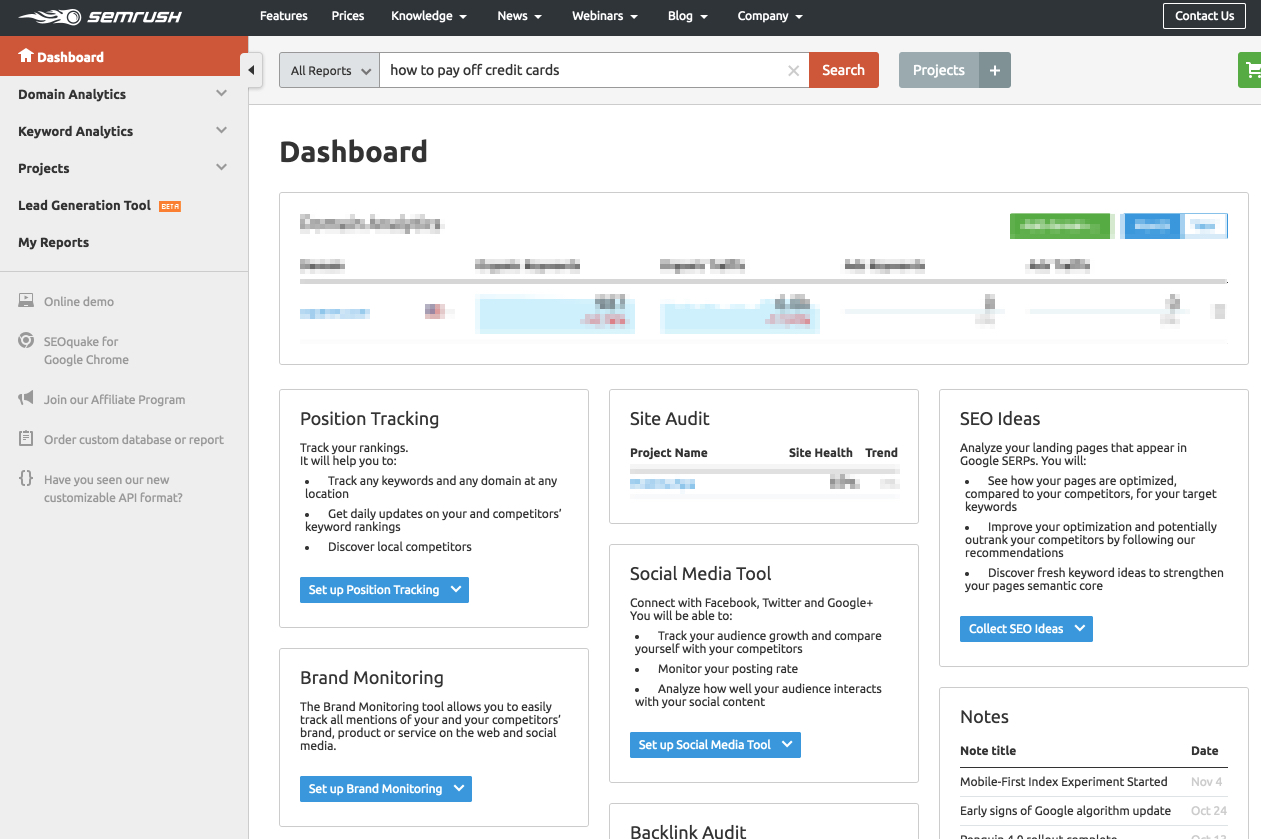Click the Online demo monitor icon
This screenshot has height=839, width=1261.
tap(26, 300)
